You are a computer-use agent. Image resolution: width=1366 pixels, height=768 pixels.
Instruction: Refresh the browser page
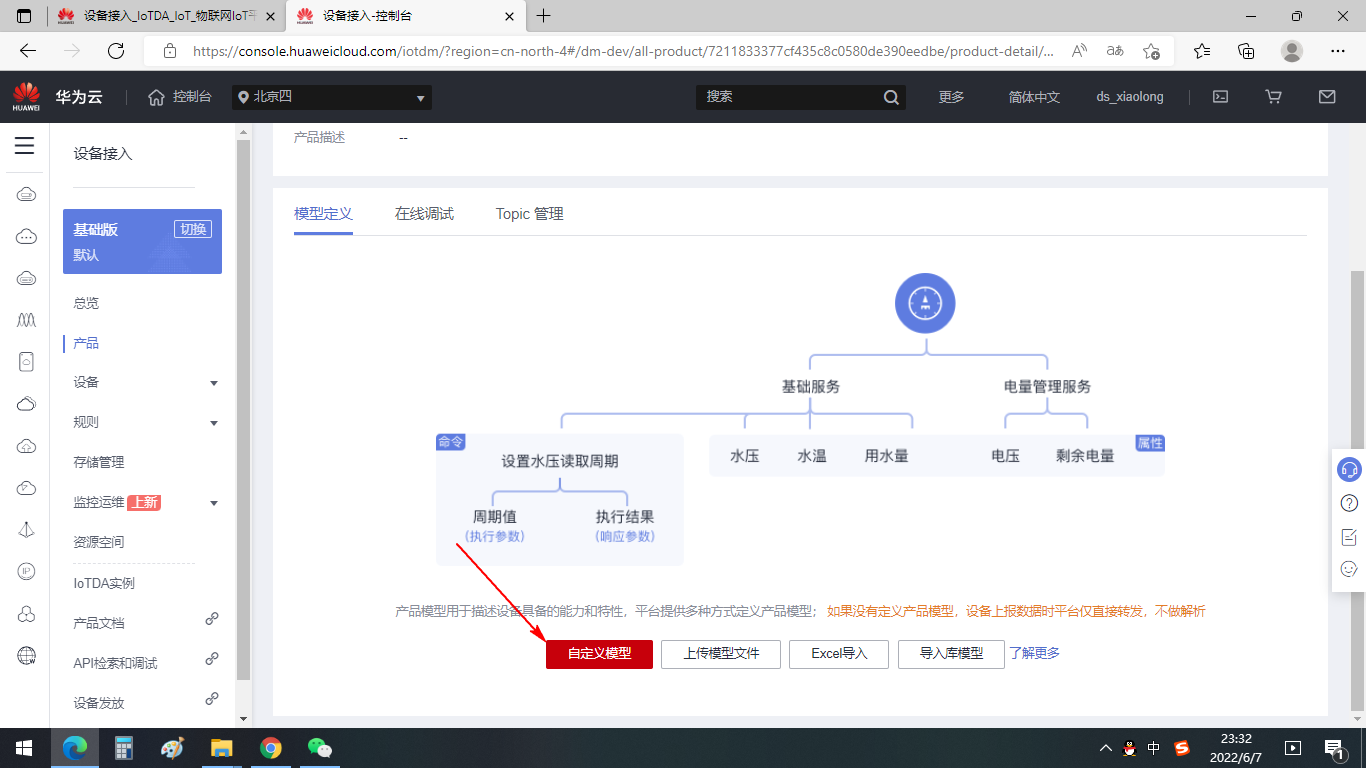coord(116,51)
